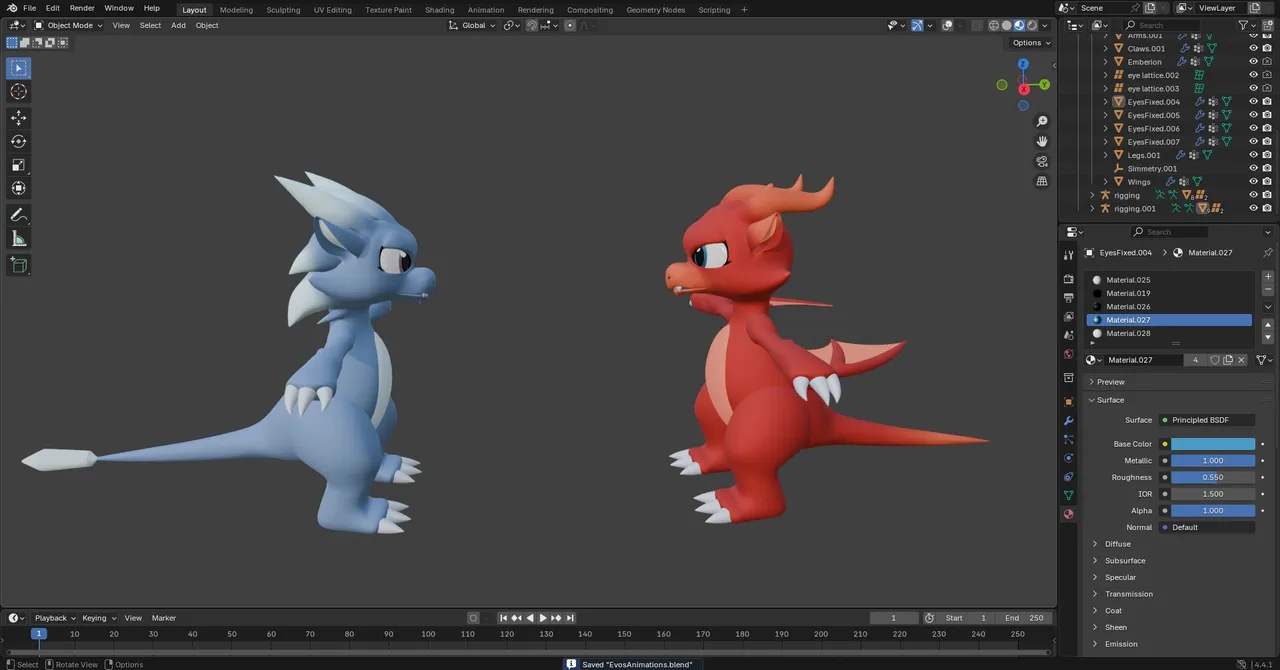This screenshot has width=1280, height=670.
Task: Activate the Rotate tool
Action: point(18,141)
